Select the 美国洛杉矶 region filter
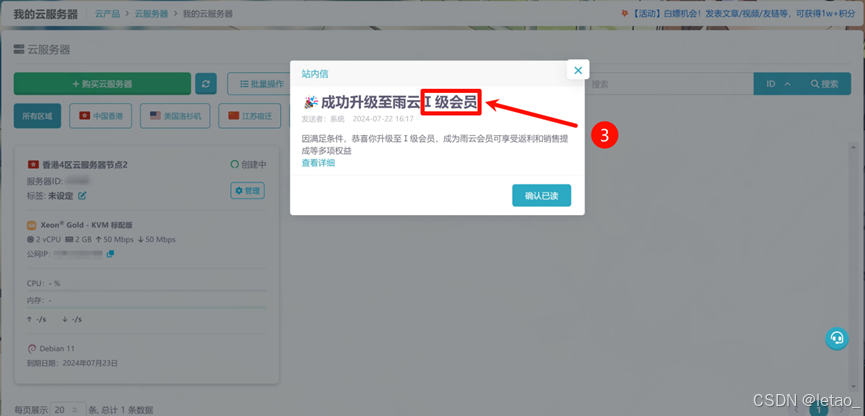The width and height of the screenshot is (865, 416). (x=175, y=116)
